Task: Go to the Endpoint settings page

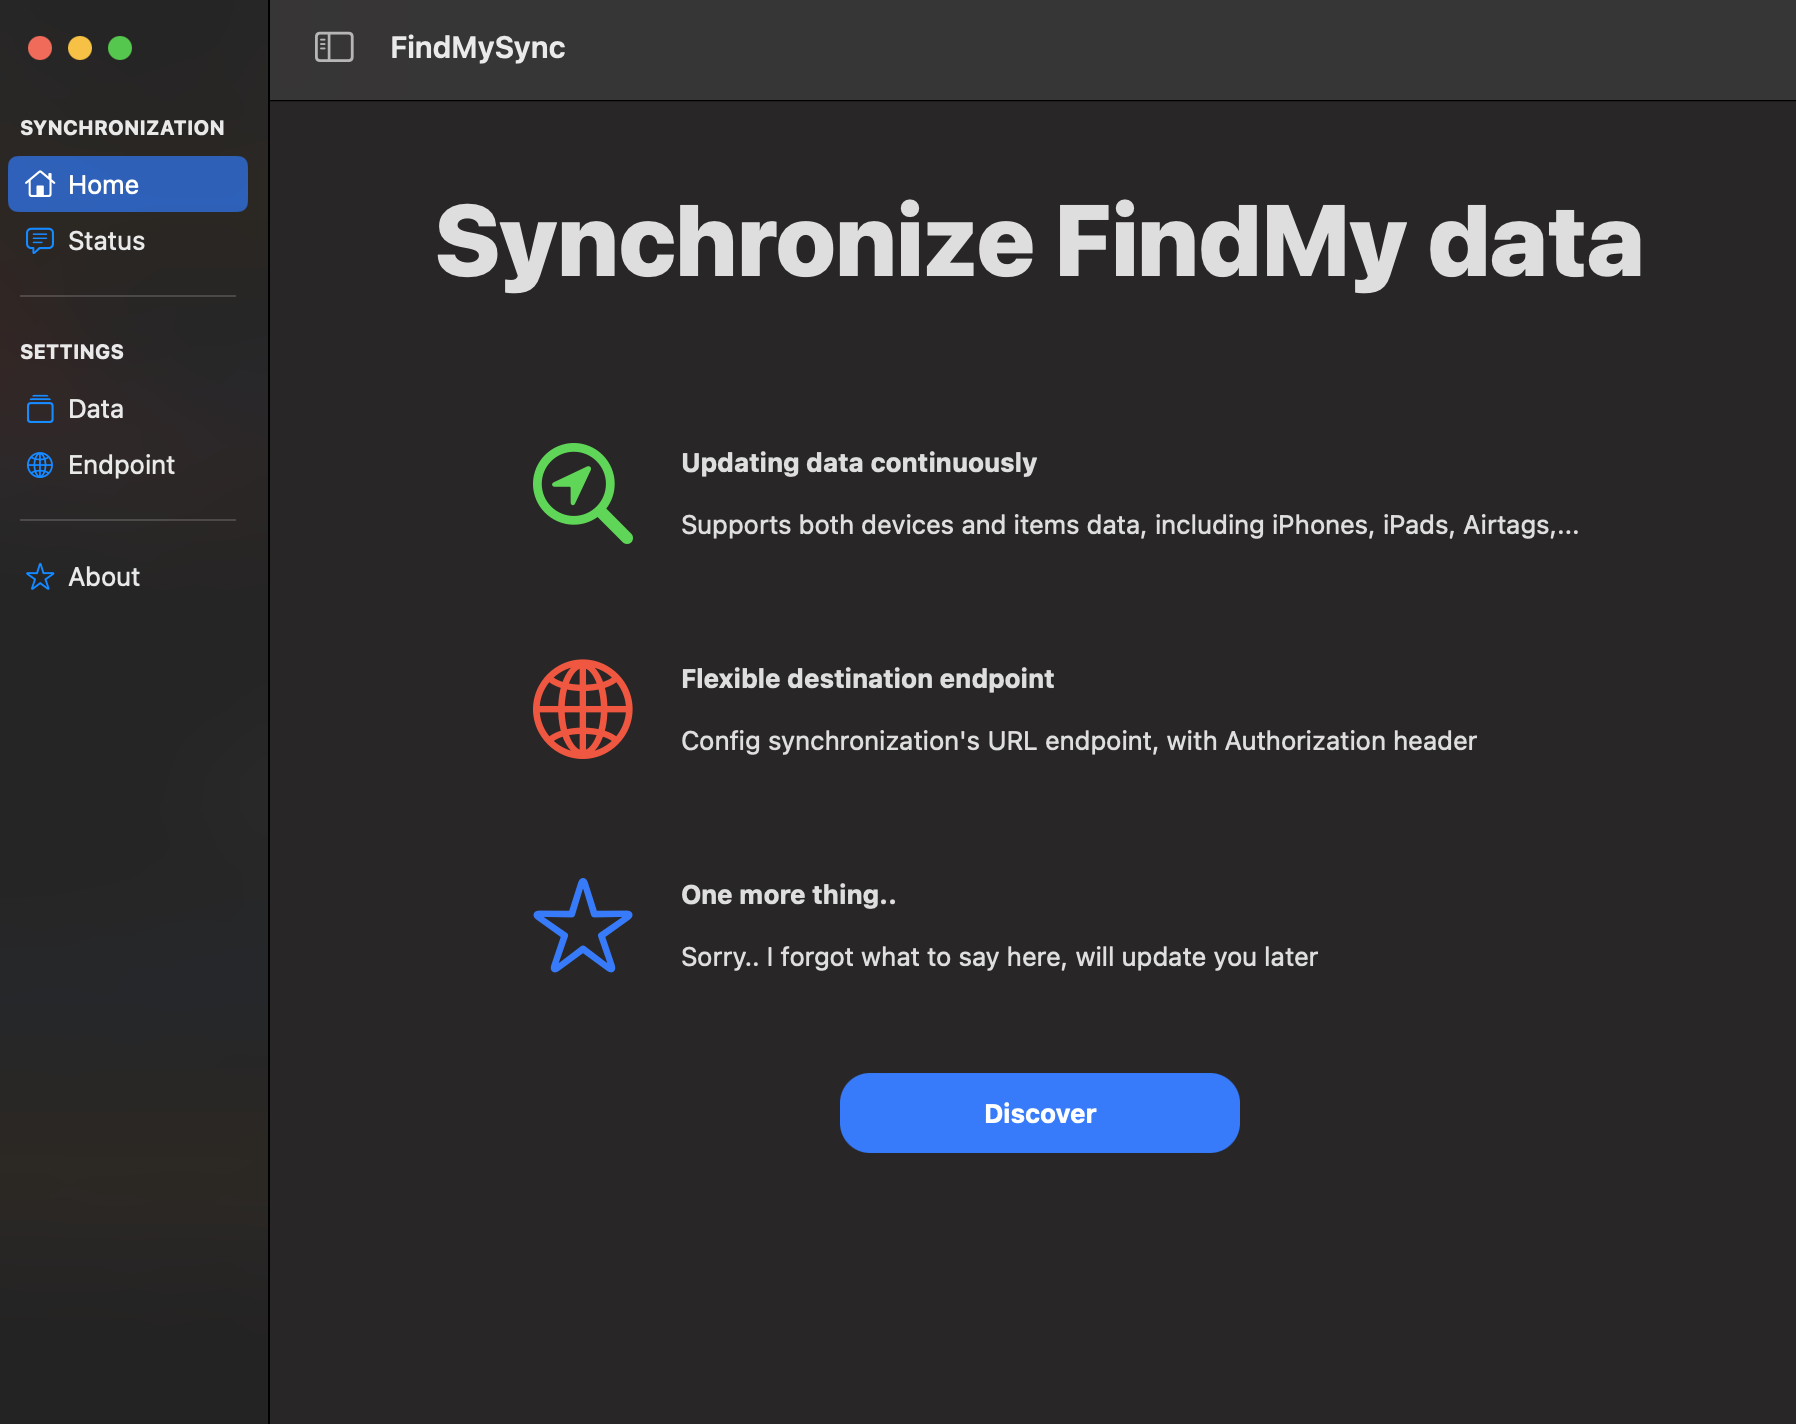Action: (128, 464)
